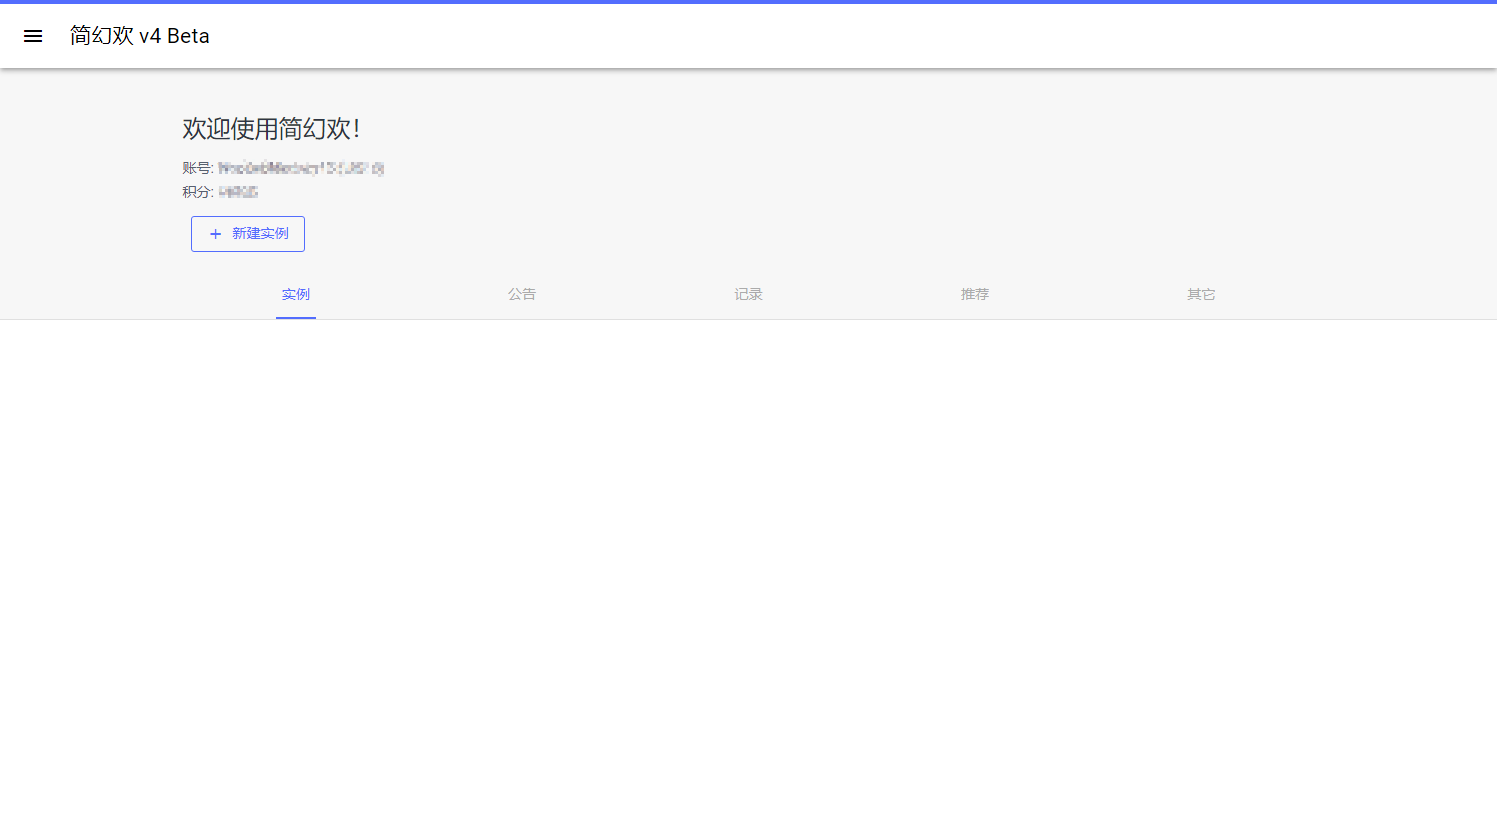1497x813 pixels.
Task: Open the hamburger navigation menu
Action: pyautogui.click(x=33, y=36)
